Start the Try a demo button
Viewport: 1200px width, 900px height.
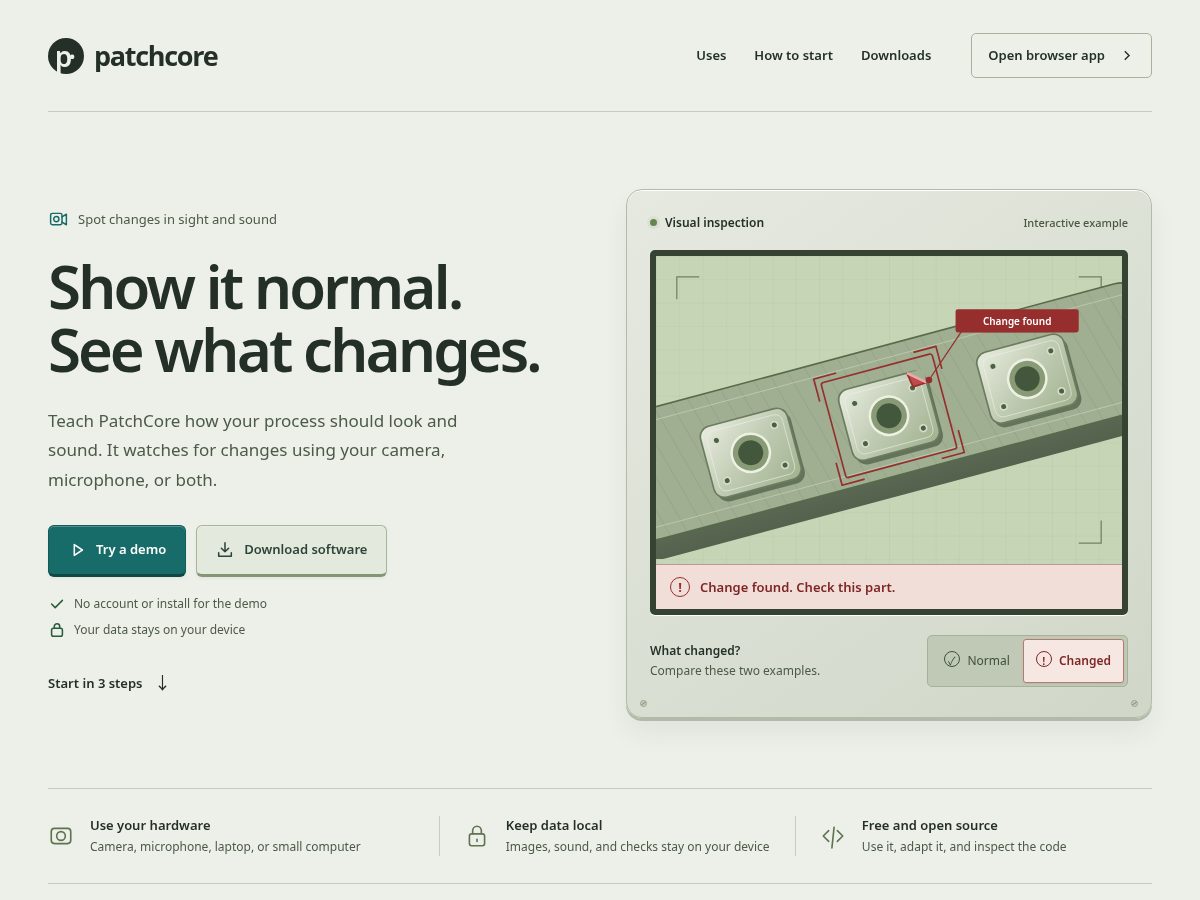117,550
